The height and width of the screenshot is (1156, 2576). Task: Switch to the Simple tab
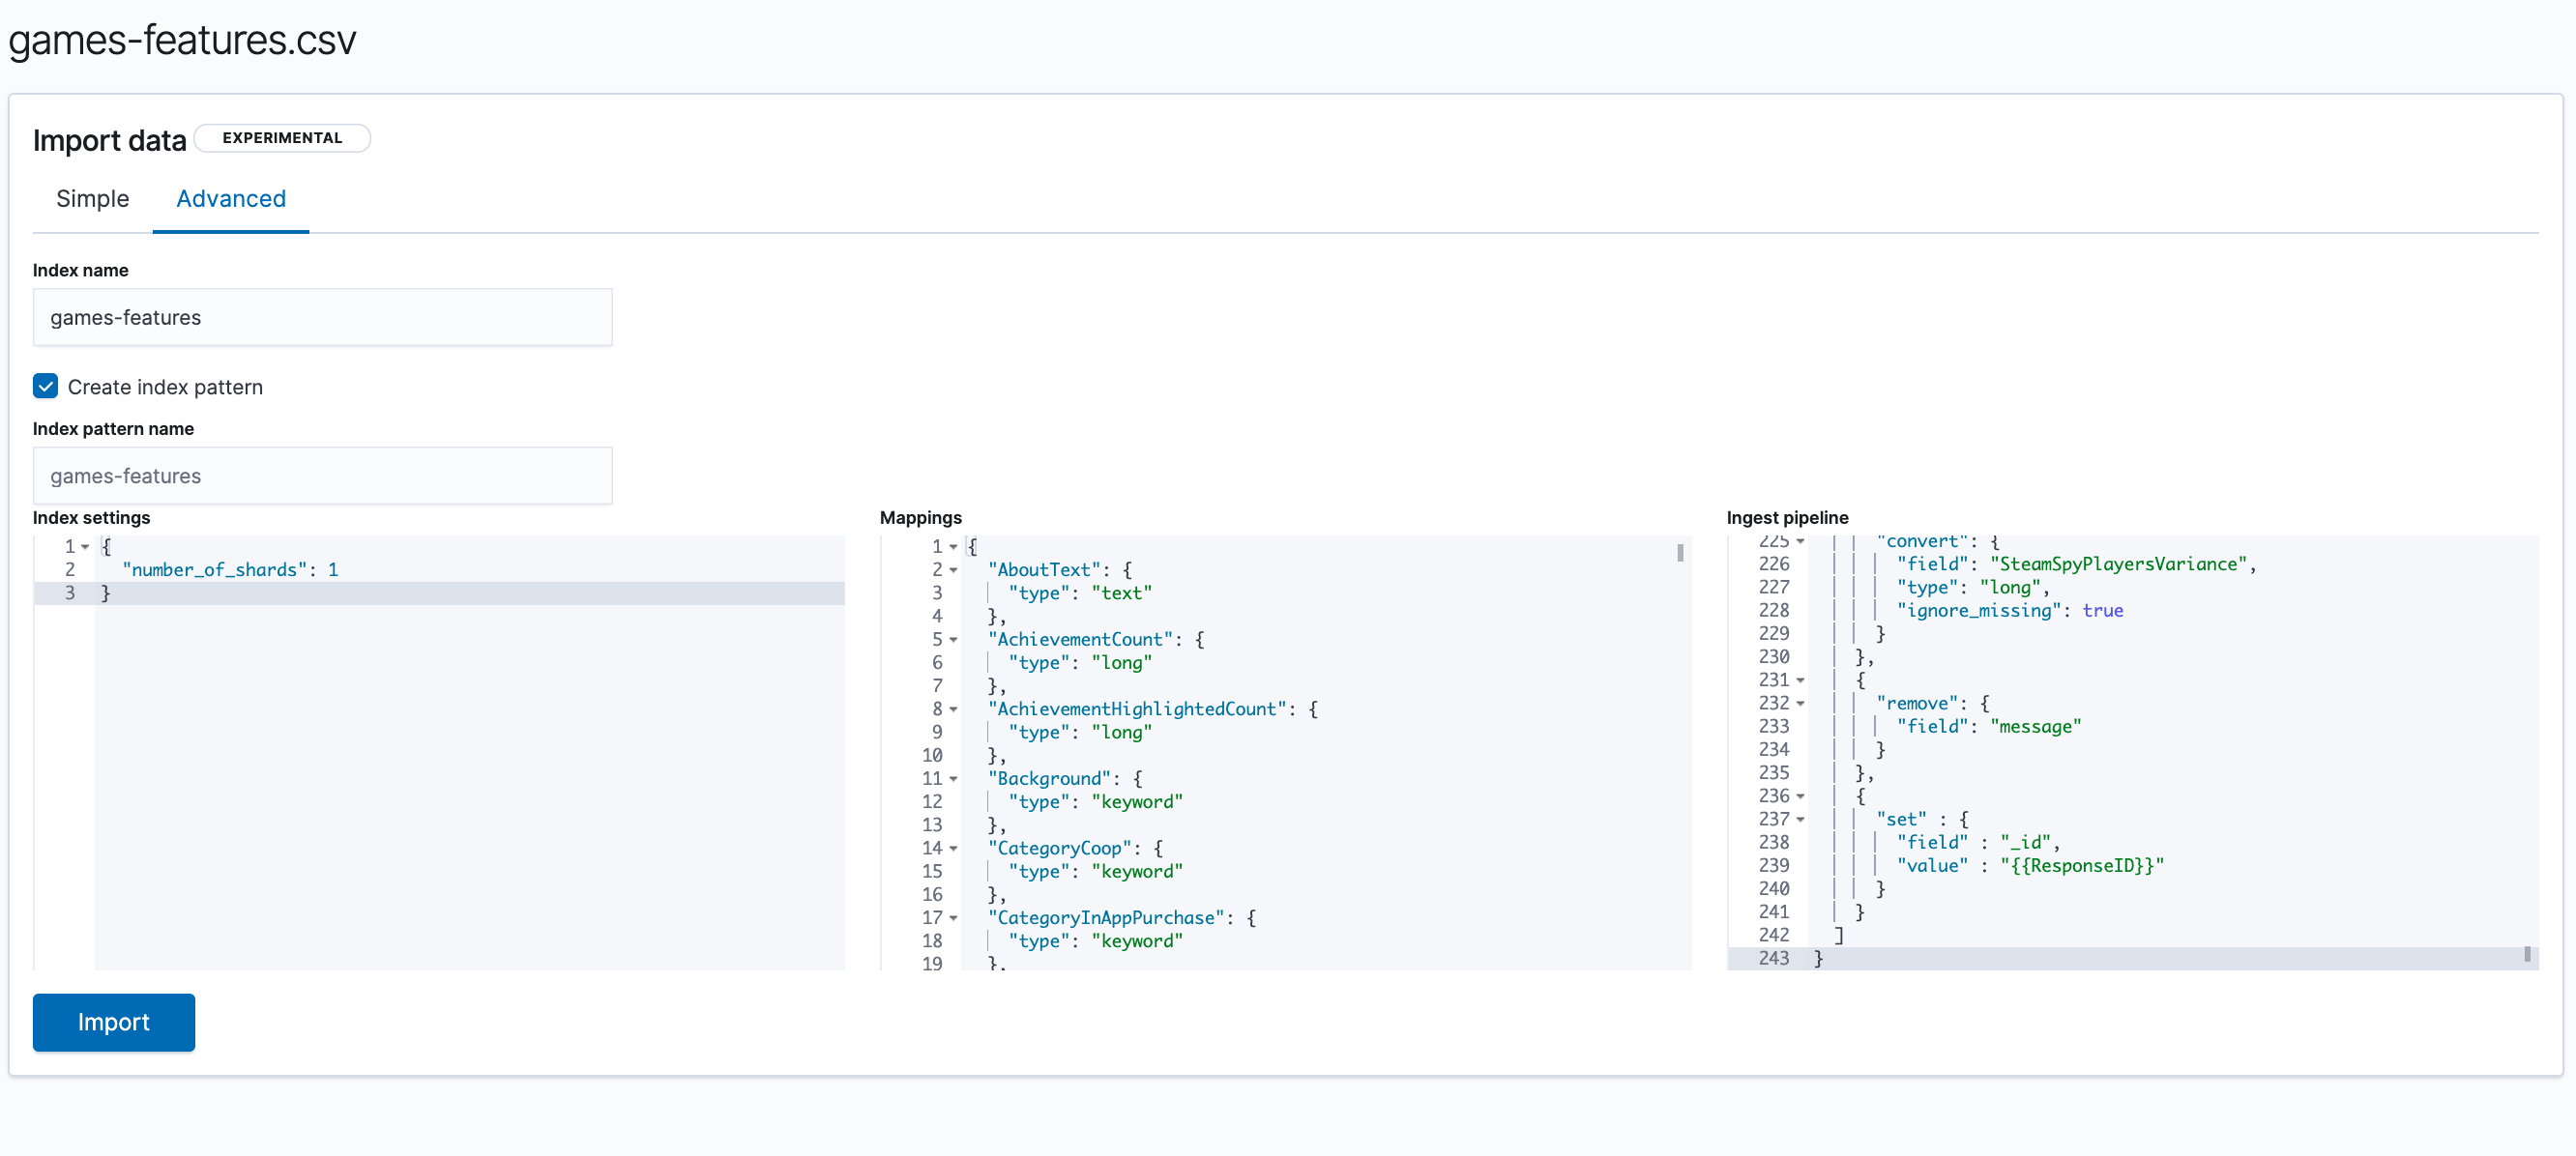(92, 199)
